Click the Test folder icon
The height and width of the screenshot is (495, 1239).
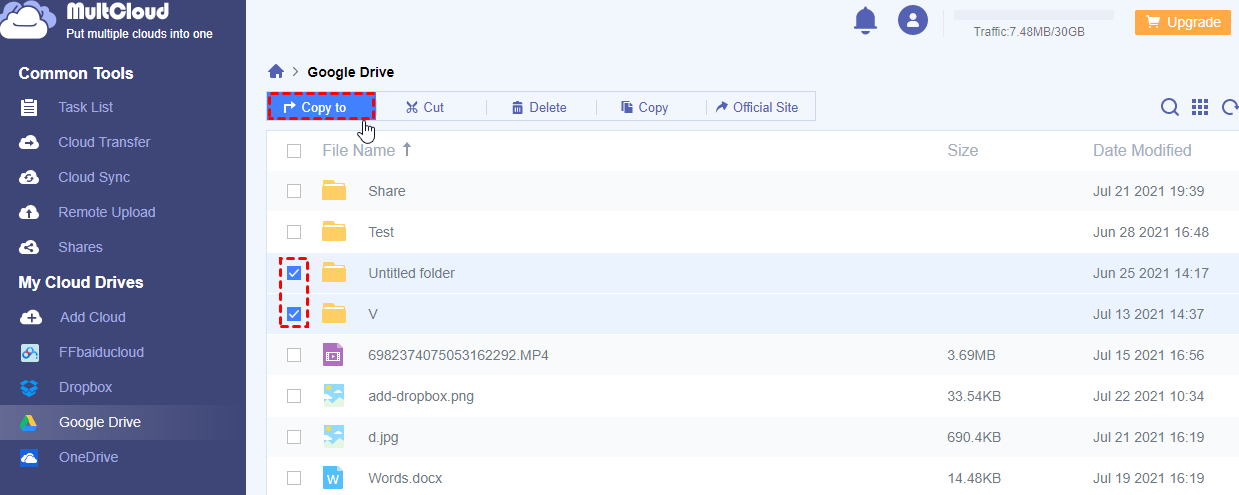[x=334, y=232]
